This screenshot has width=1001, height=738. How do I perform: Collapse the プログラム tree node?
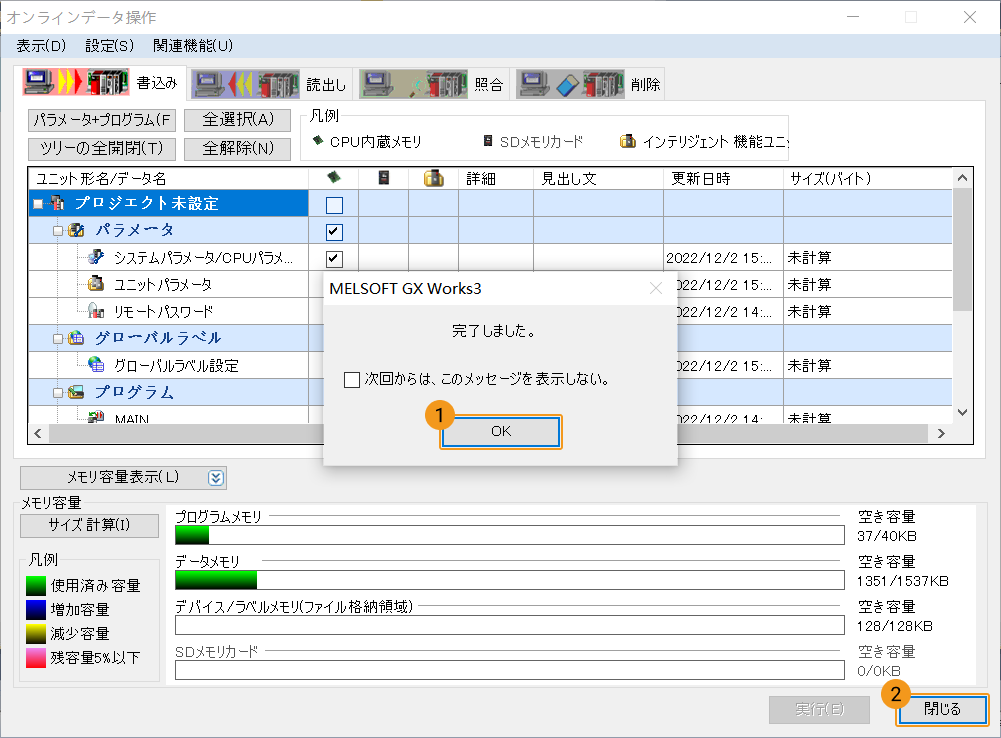(x=58, y=393)
